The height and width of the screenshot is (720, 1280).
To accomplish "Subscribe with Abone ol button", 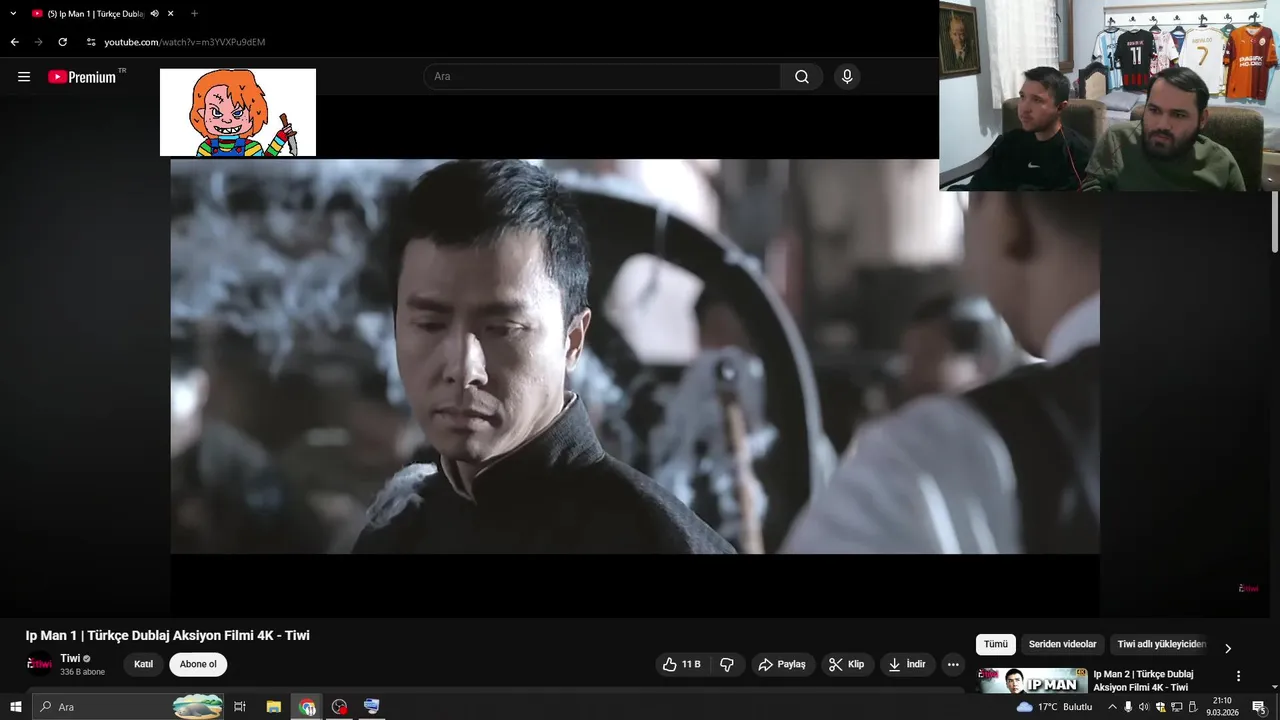I will tap(198, 664).
